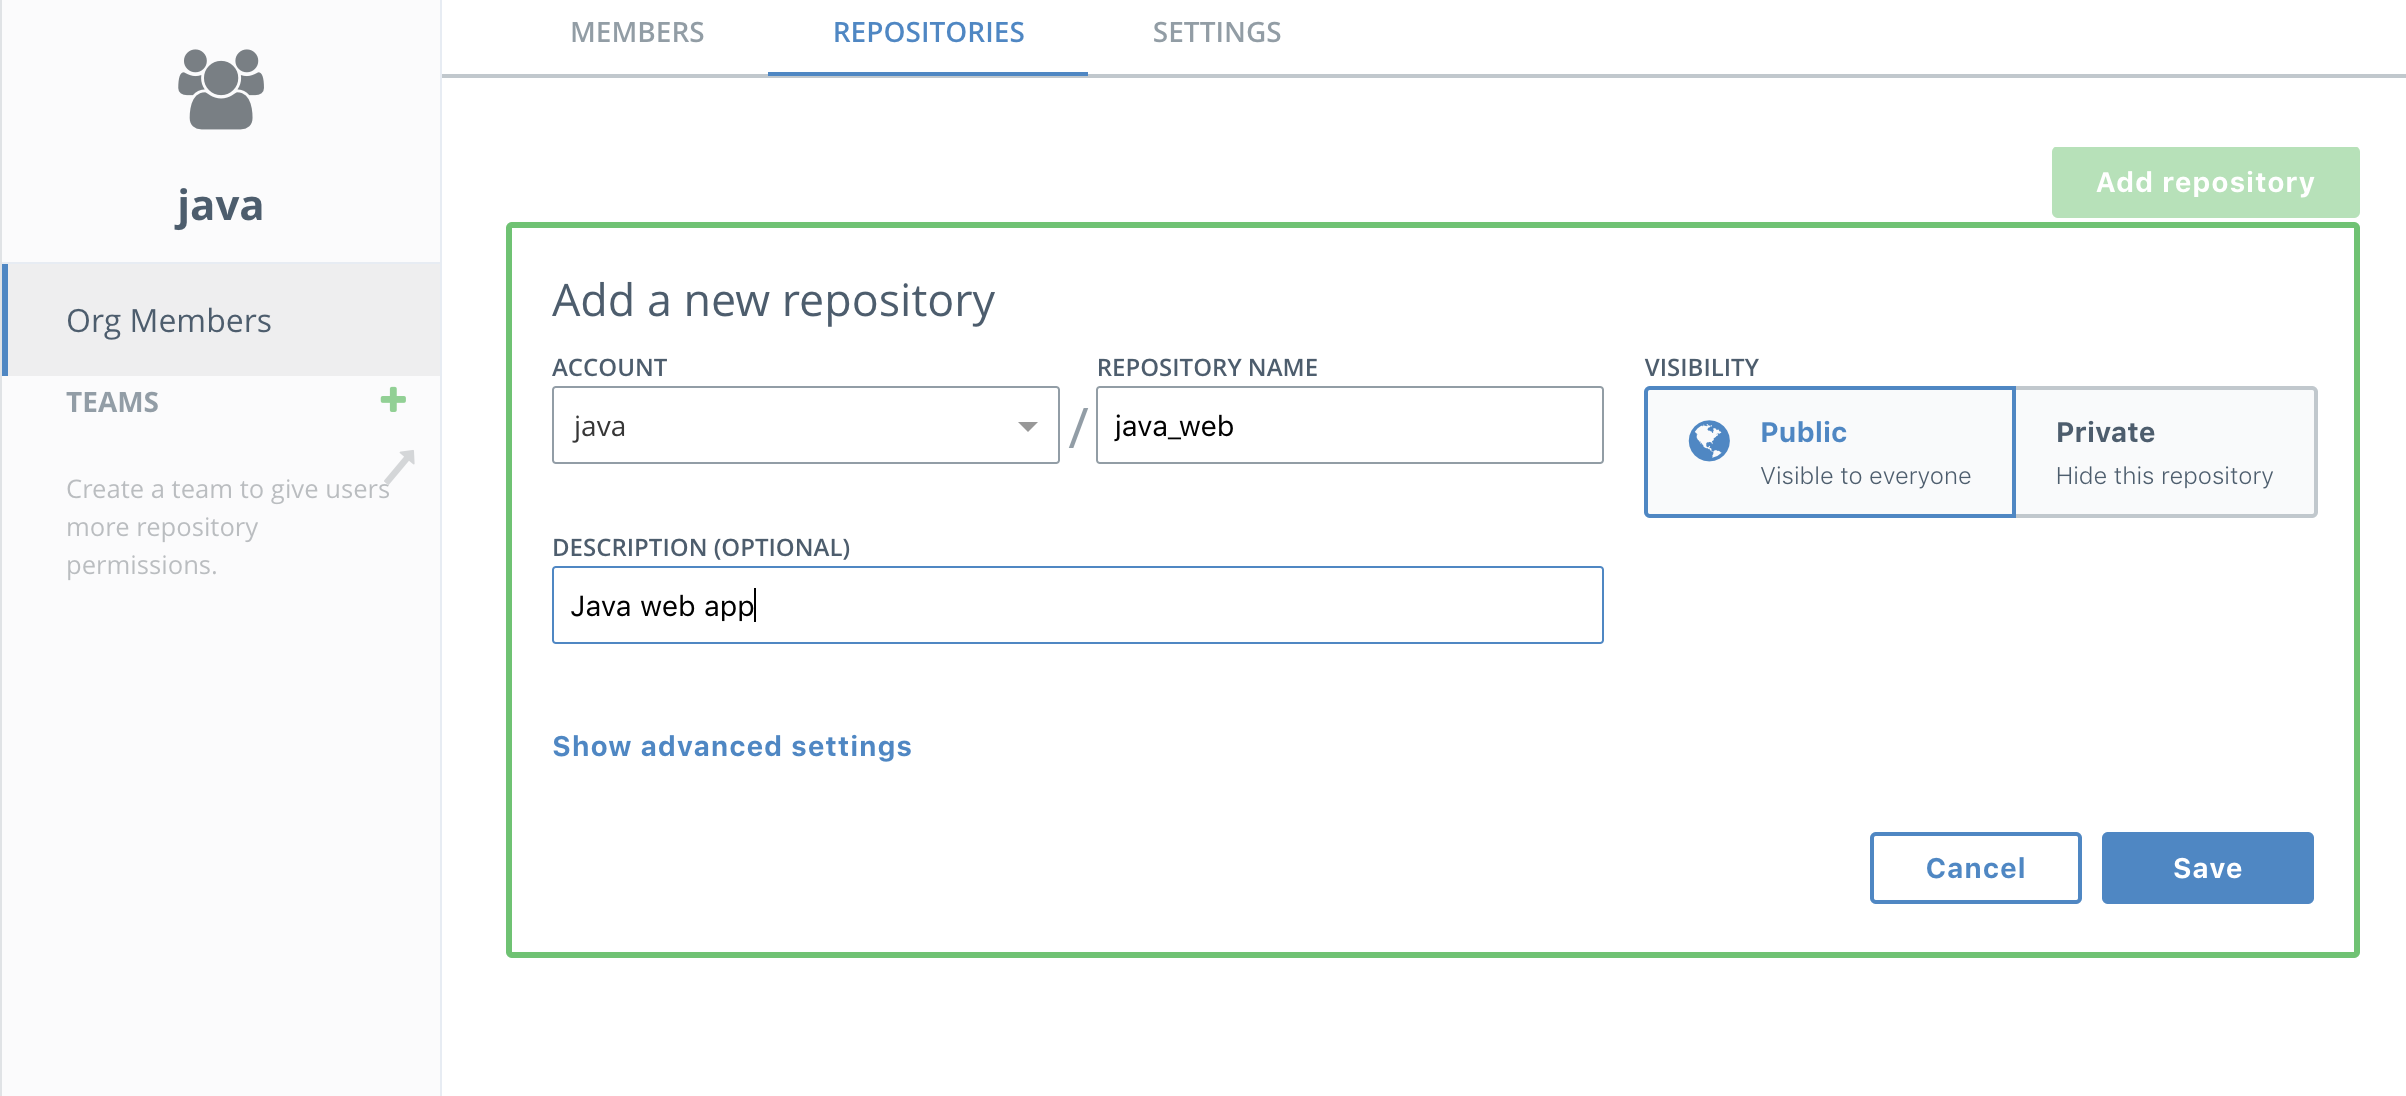The height and width of the screenshot is (1096, 2406).
Task: Click the green plus icon beside TEAMS
Action: coord(393,401)
